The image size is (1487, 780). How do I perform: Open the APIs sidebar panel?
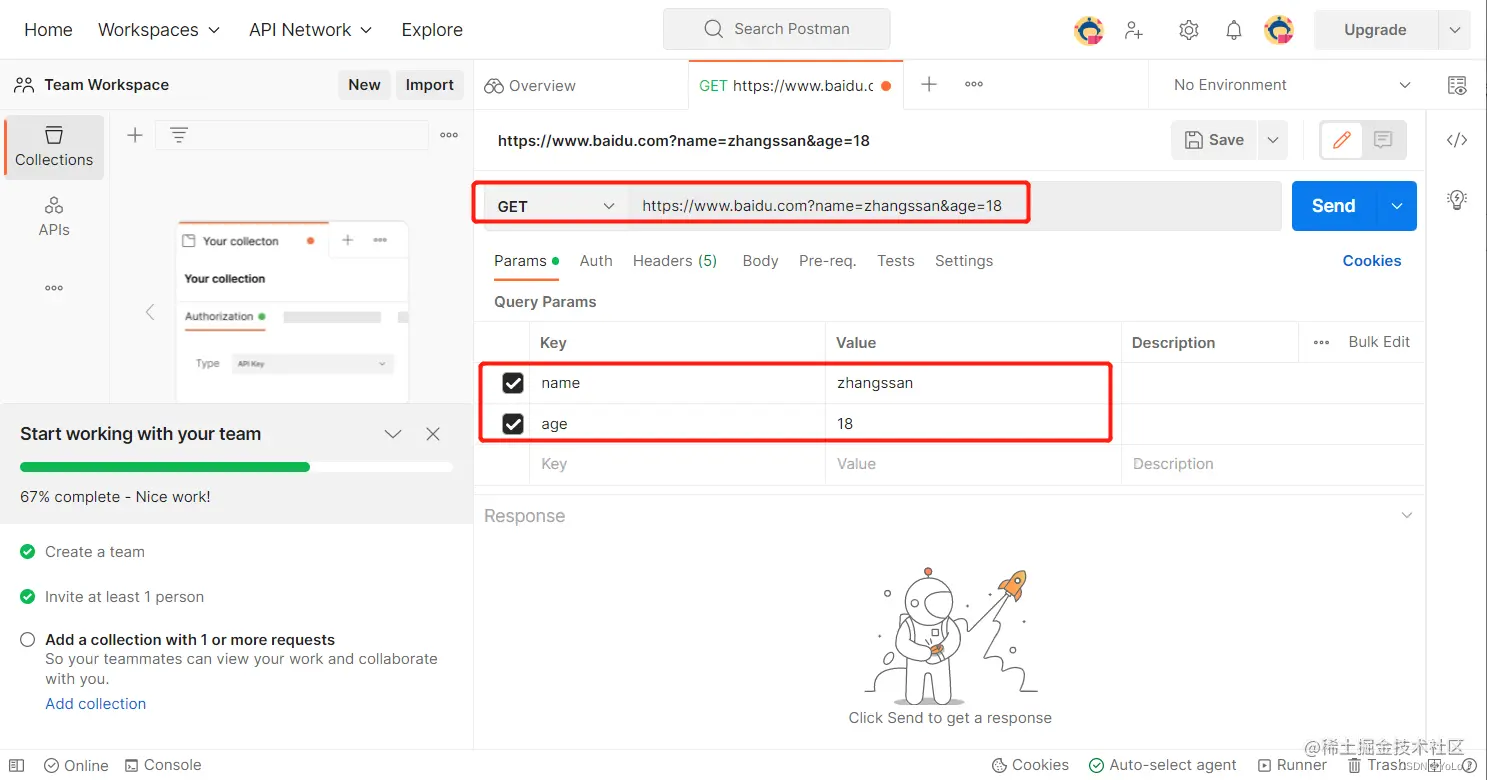[x=54, y=217]
